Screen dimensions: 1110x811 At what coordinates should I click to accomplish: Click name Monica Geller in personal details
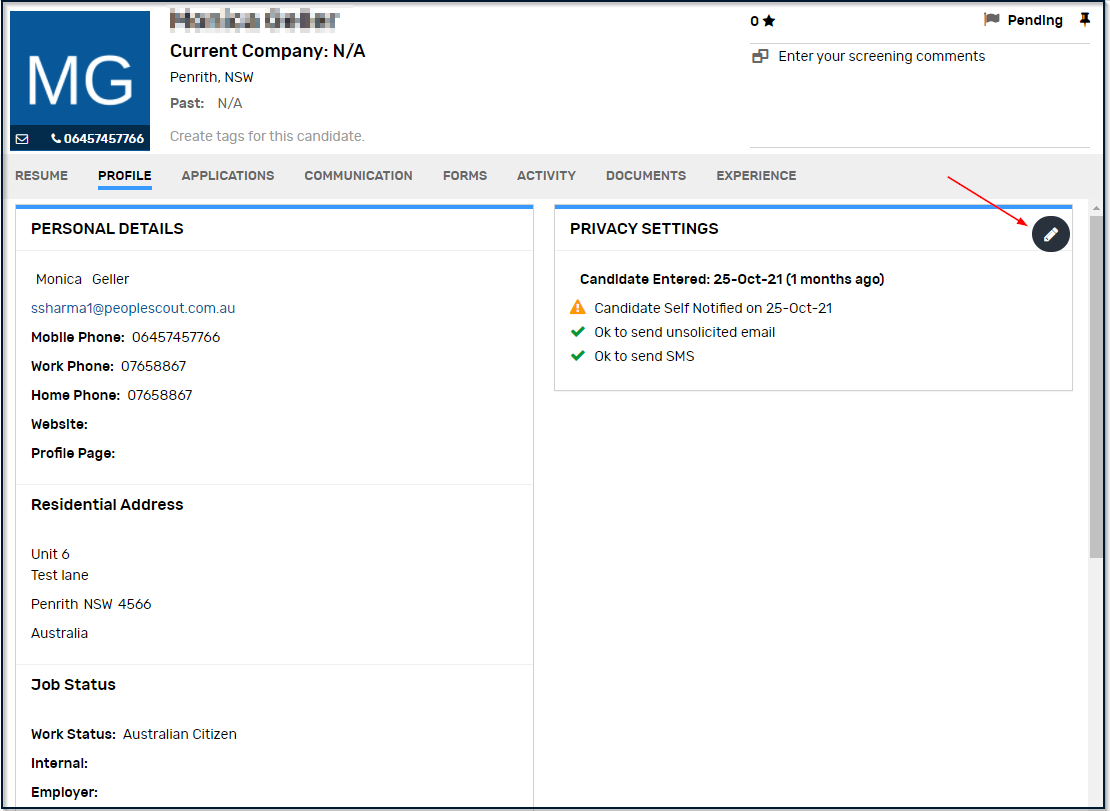82,279
